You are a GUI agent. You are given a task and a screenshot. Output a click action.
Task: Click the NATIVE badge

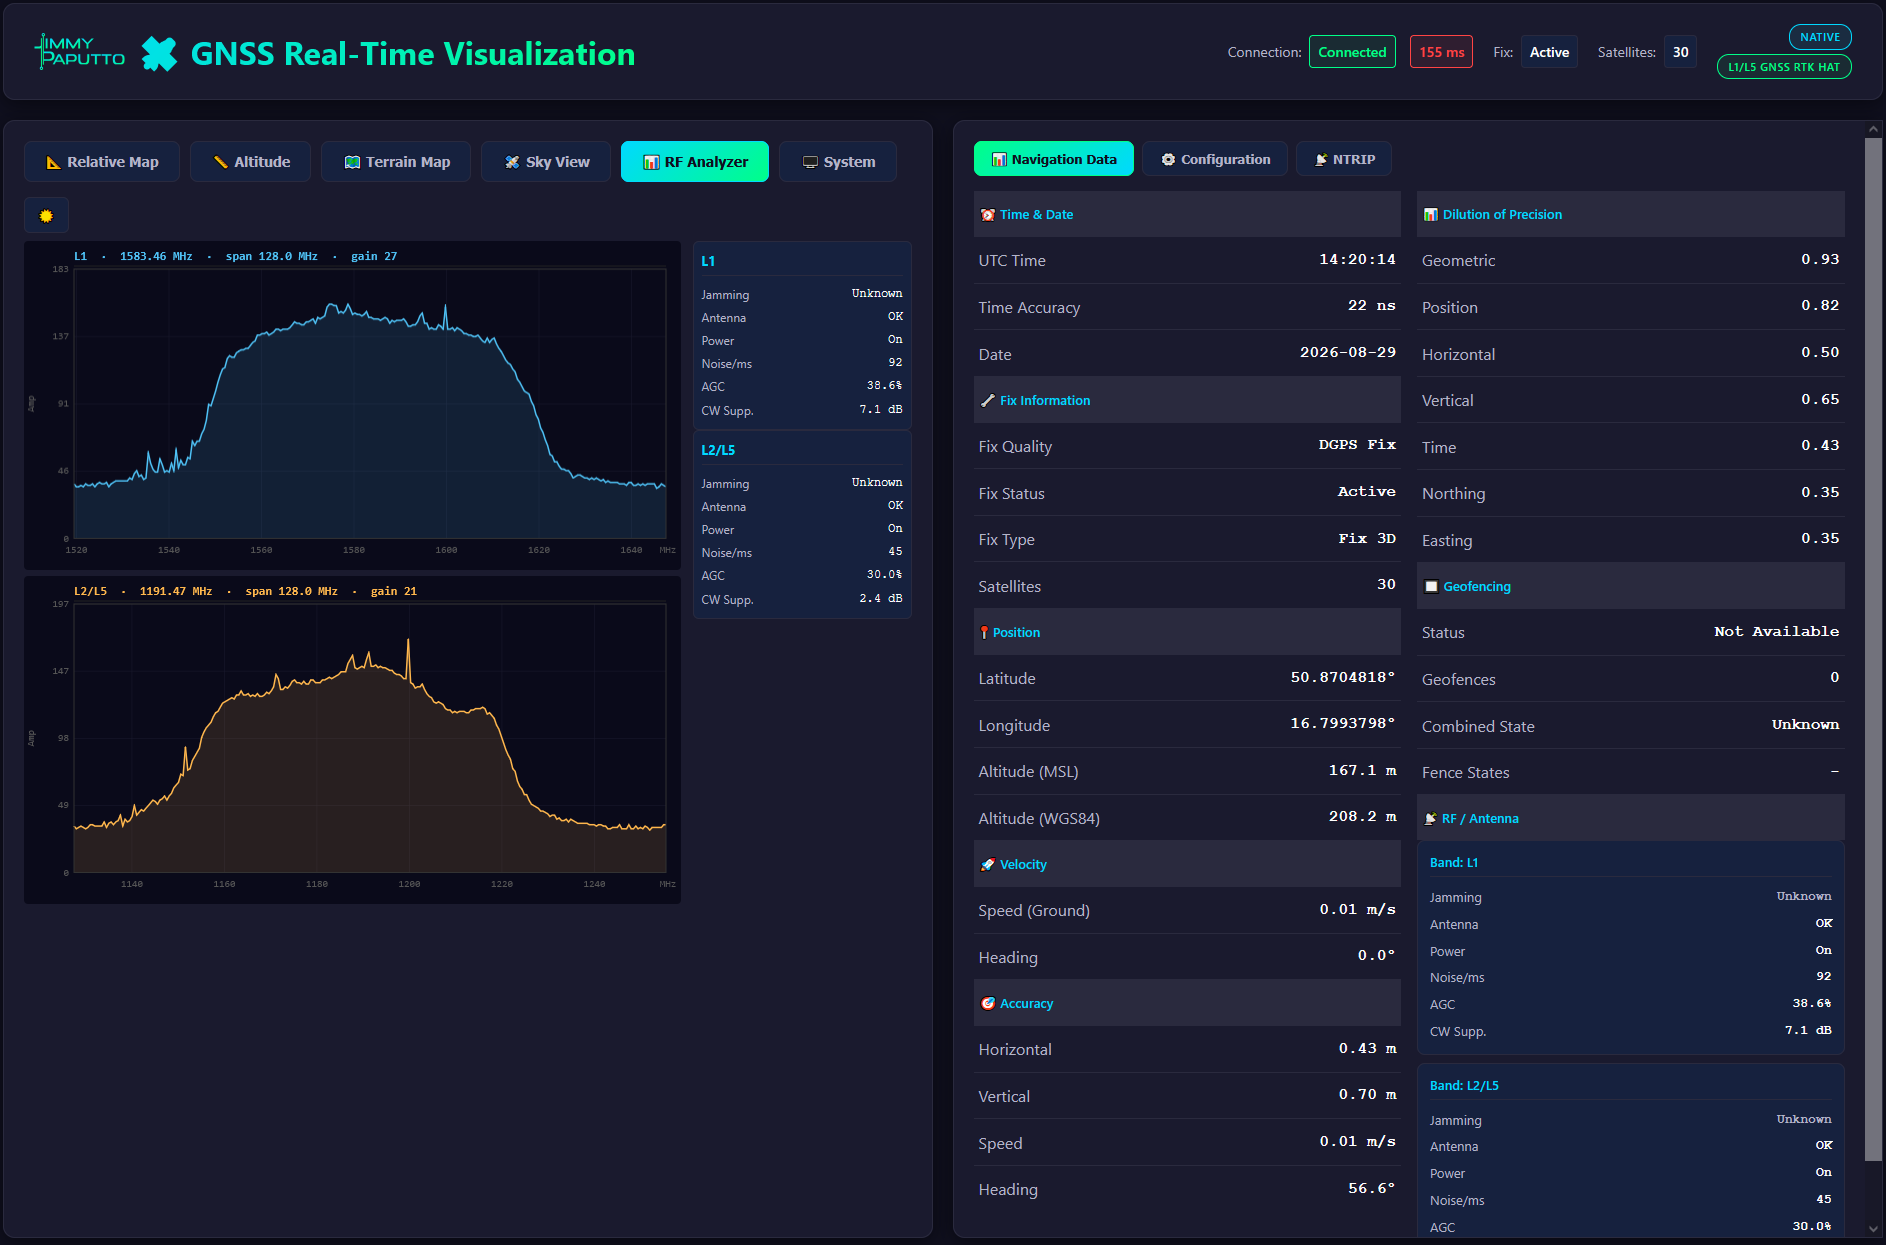pyautogui.click(x=1820, y=37)
